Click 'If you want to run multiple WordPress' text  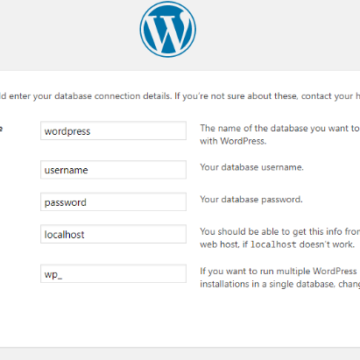[278, 271]
